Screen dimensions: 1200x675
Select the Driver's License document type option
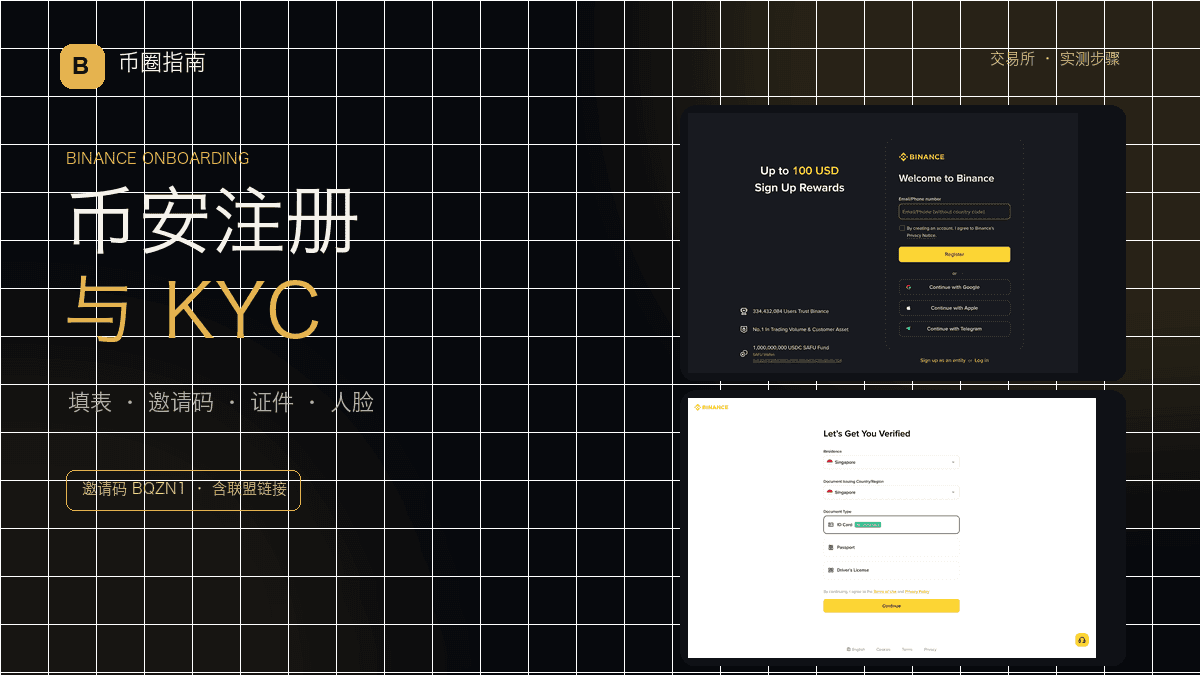[x=891, y=570]
